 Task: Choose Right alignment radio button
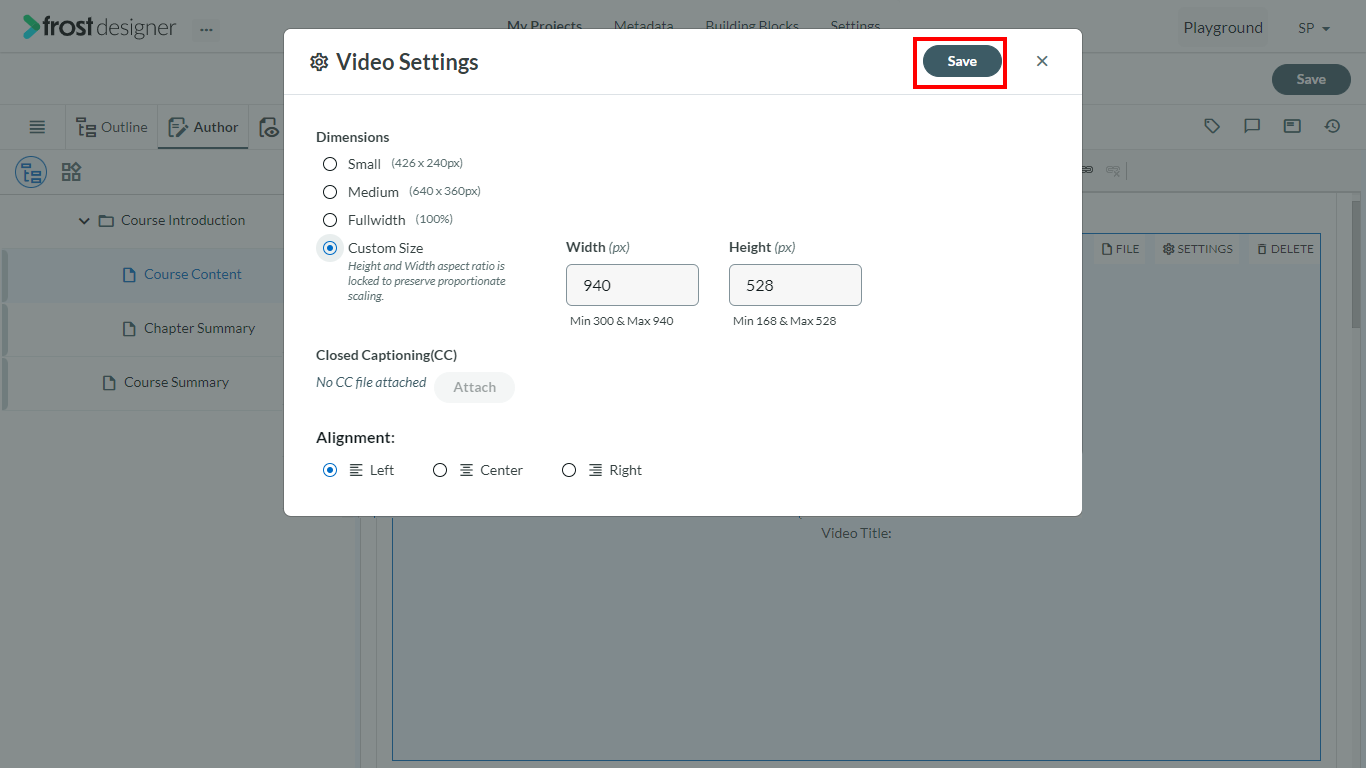coord(569,470)
